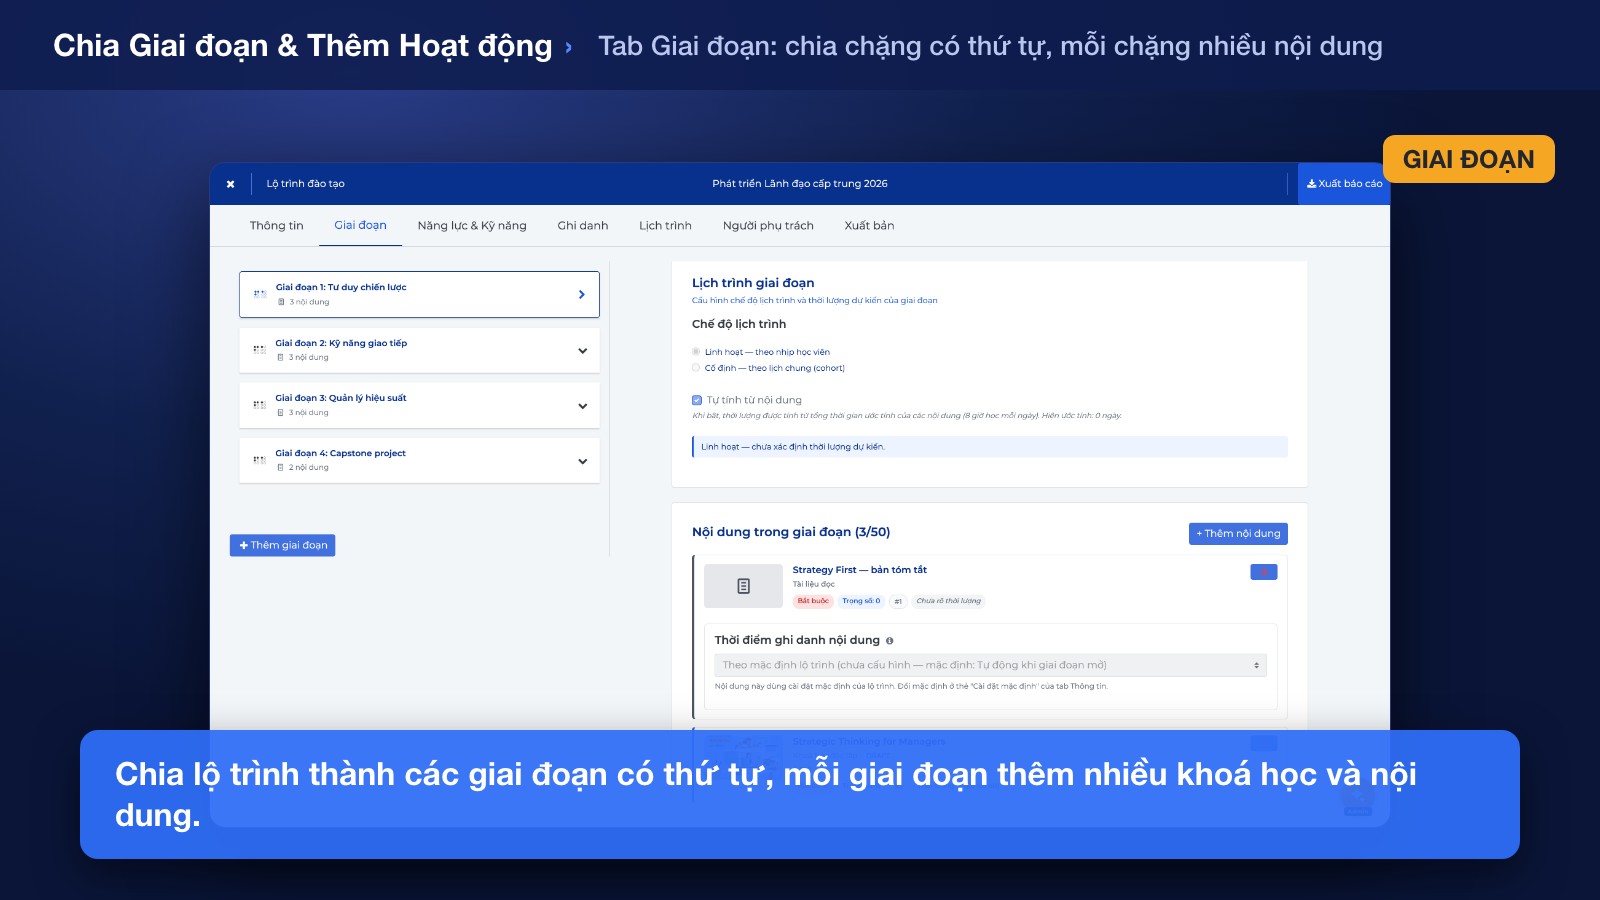This screenshot has height=900, width=1600.
Task: Select the Giai đoạn tab
Action: pos(360,226)
